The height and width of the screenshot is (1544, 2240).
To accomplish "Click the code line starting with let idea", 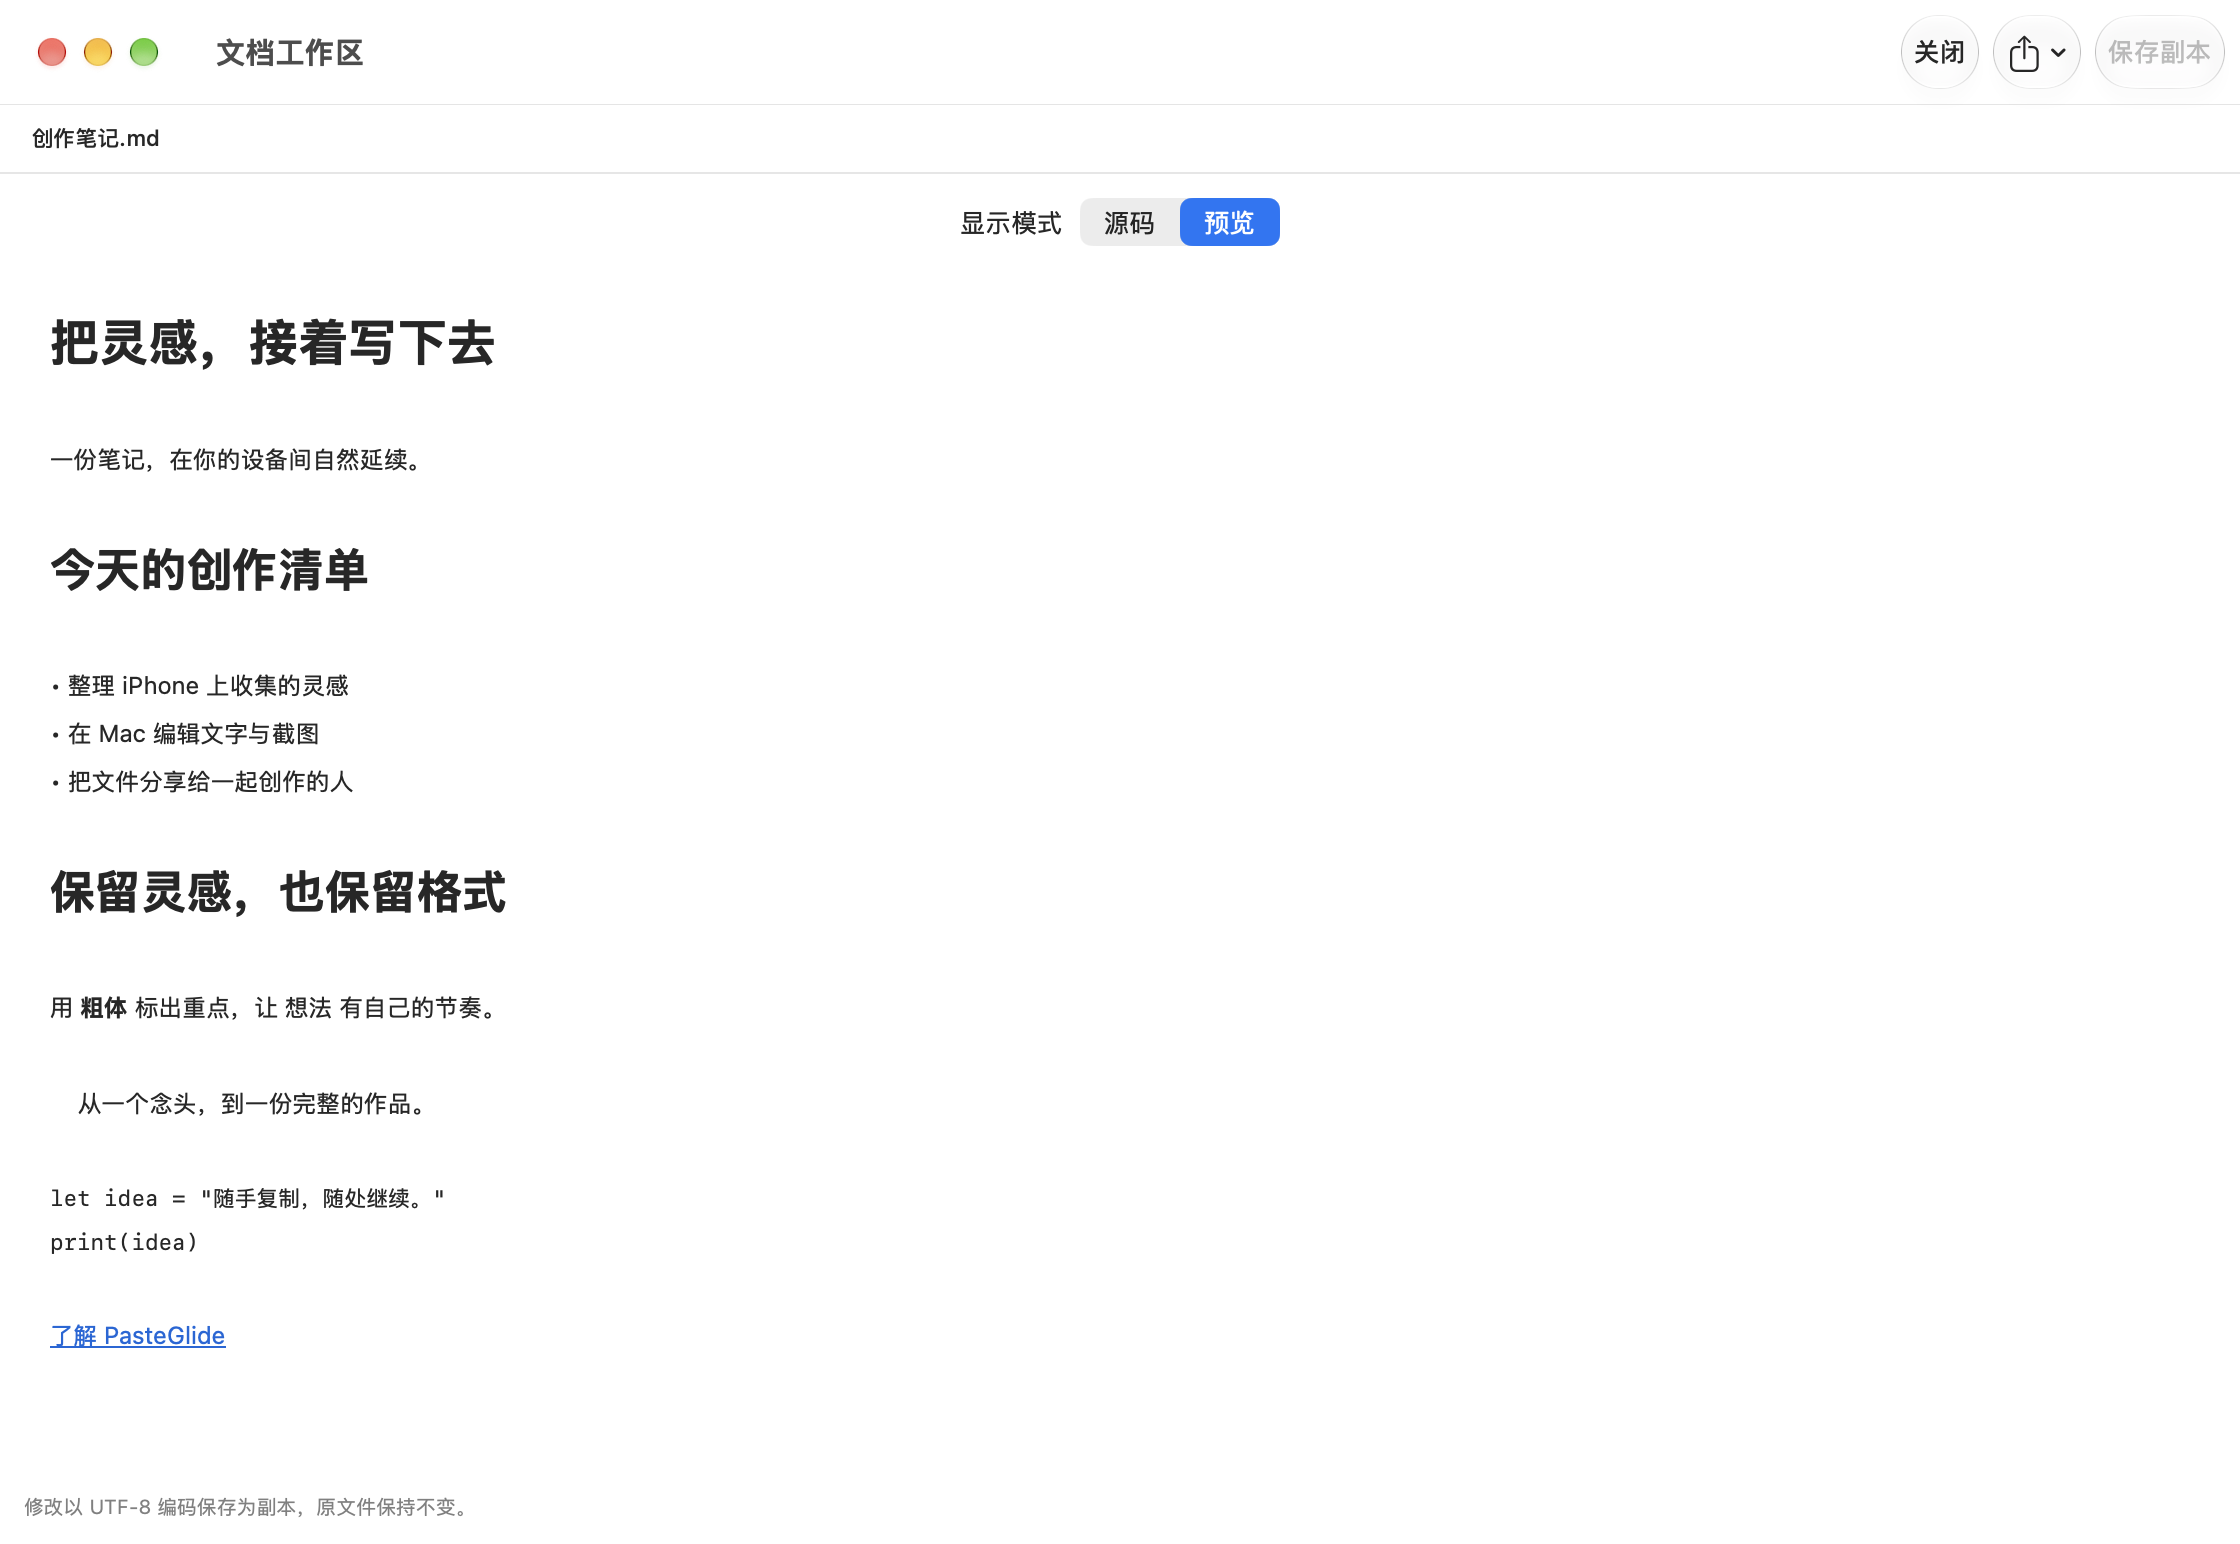I will 248,1198.
